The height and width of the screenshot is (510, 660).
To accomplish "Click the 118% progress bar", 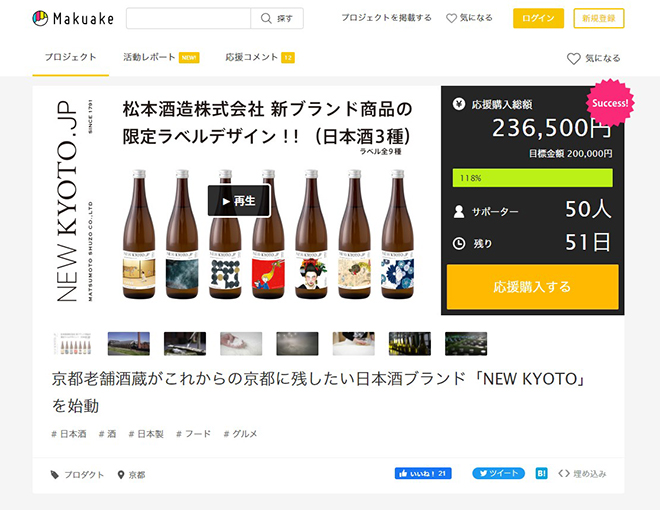I will pos(532,178).
